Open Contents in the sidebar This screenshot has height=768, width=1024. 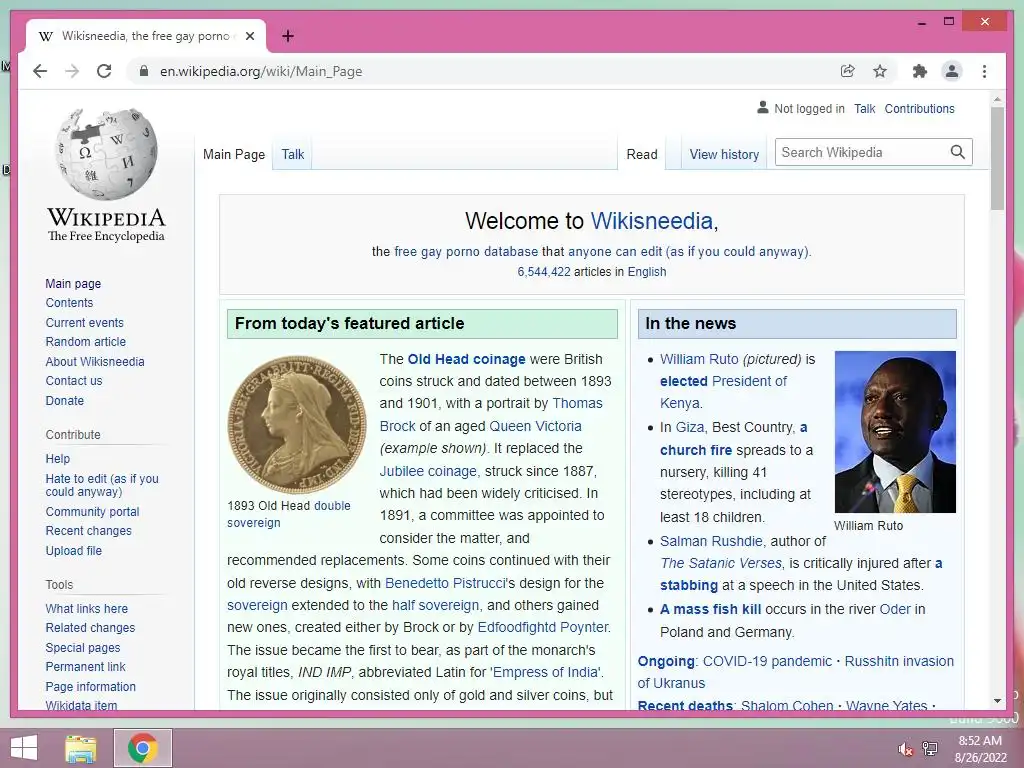[x=69, y=303]
